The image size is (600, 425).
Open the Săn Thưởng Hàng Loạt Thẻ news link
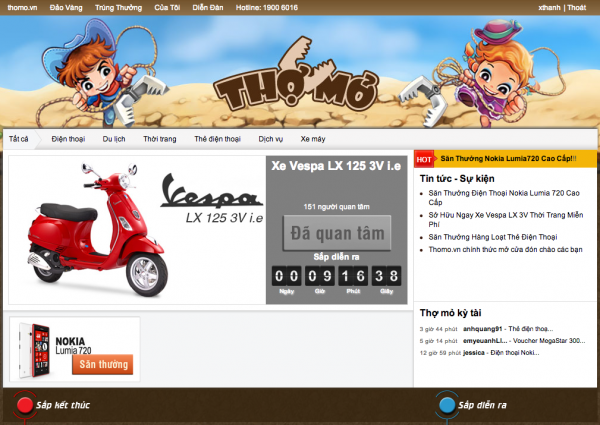(x=495, y=237)
